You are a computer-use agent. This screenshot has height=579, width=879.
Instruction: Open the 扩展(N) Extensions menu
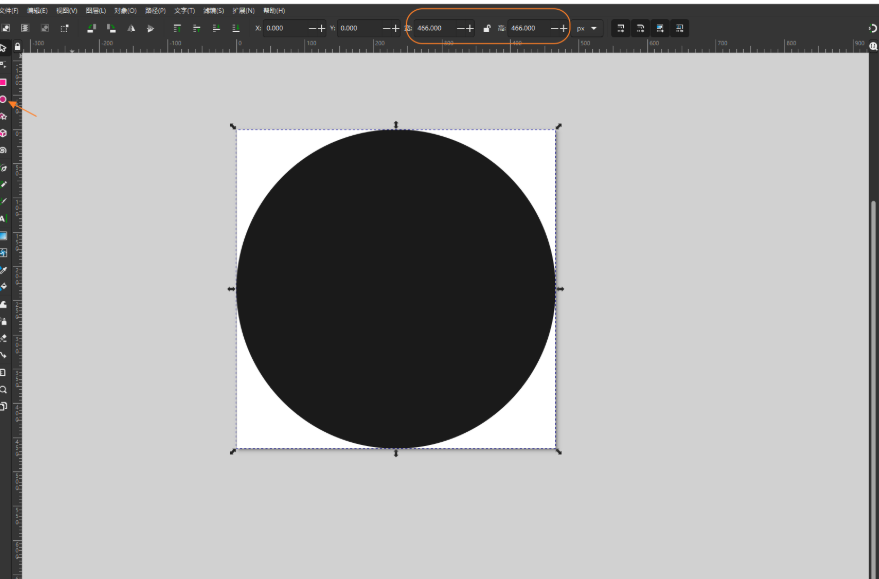pos(243,11)
